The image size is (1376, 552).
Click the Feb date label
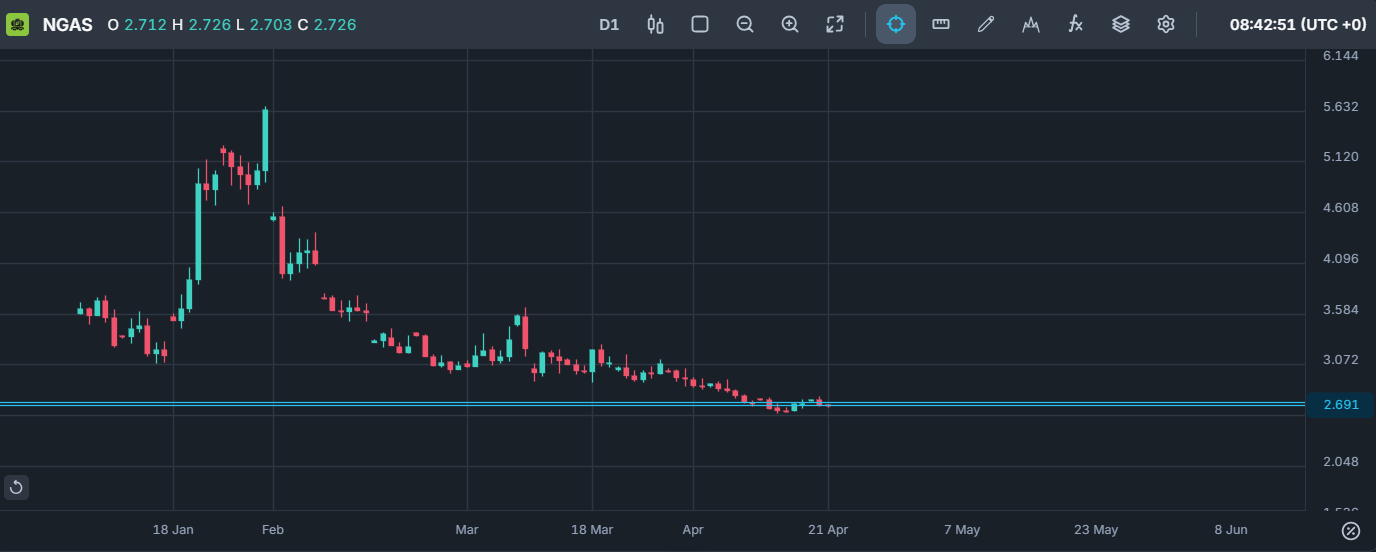272,529
